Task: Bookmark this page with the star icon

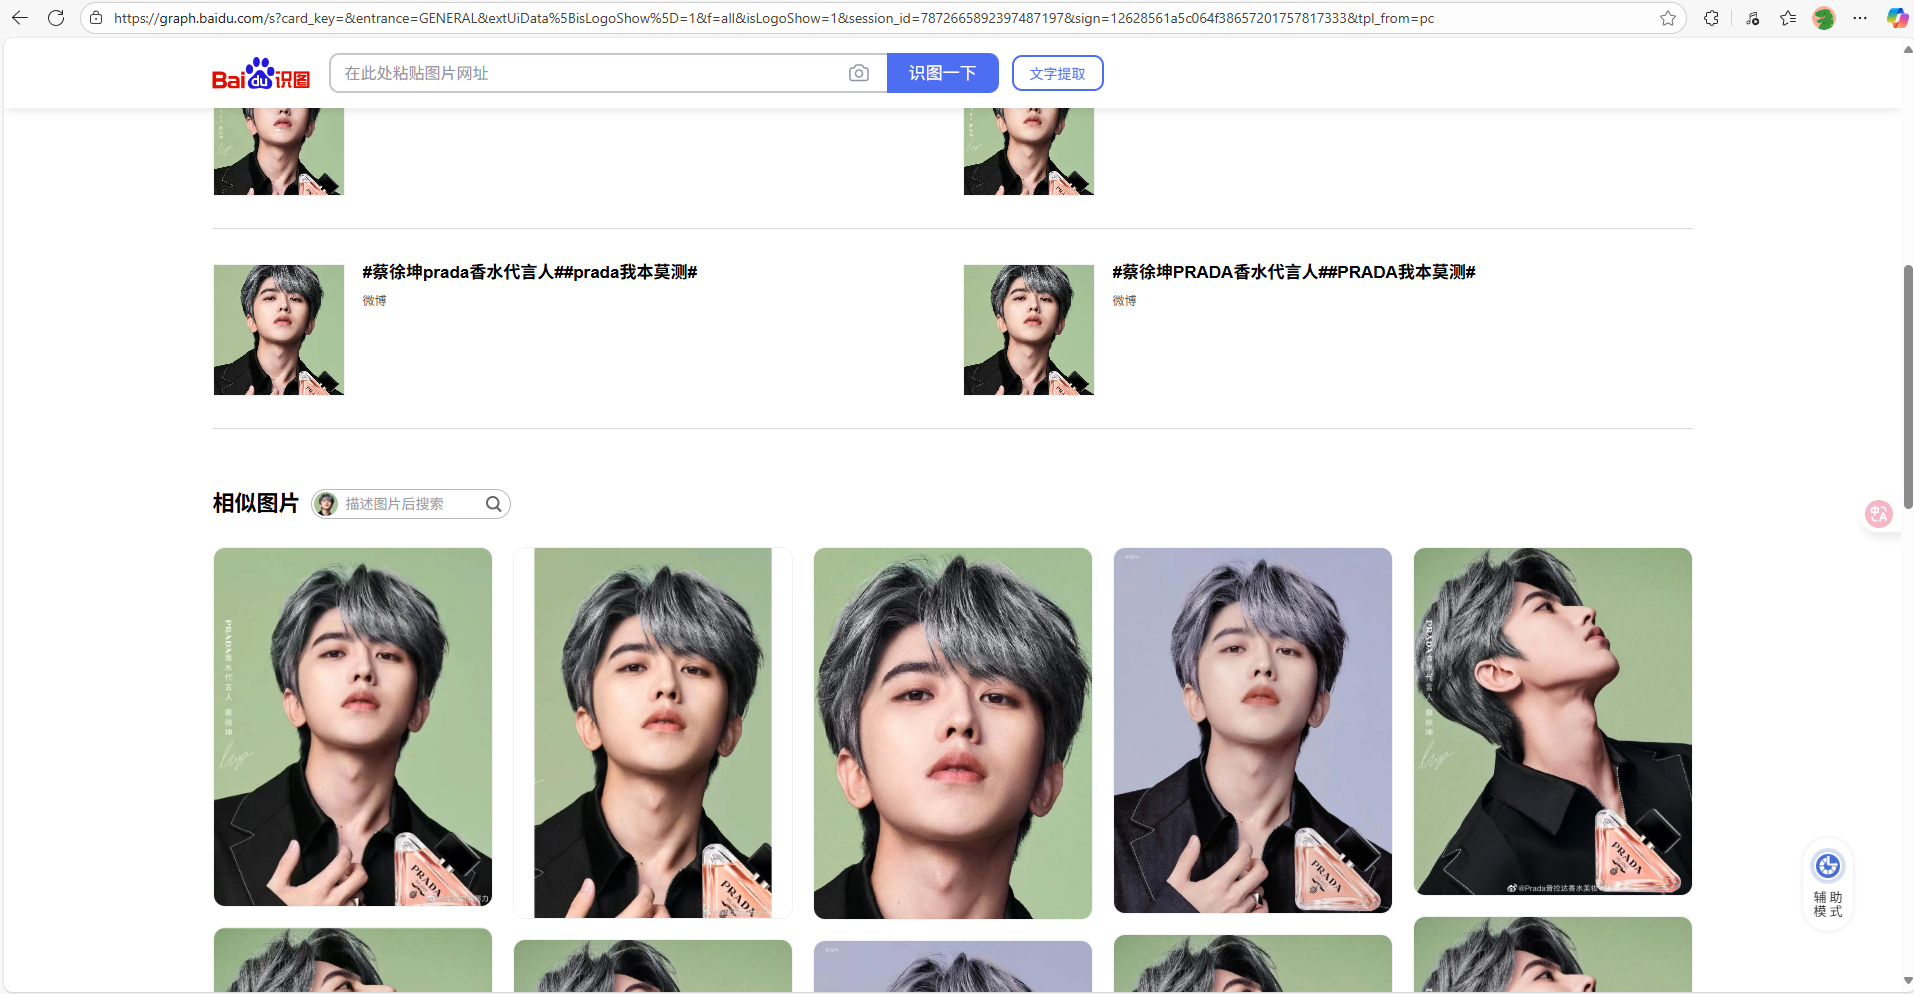Action: point(1667,18)
